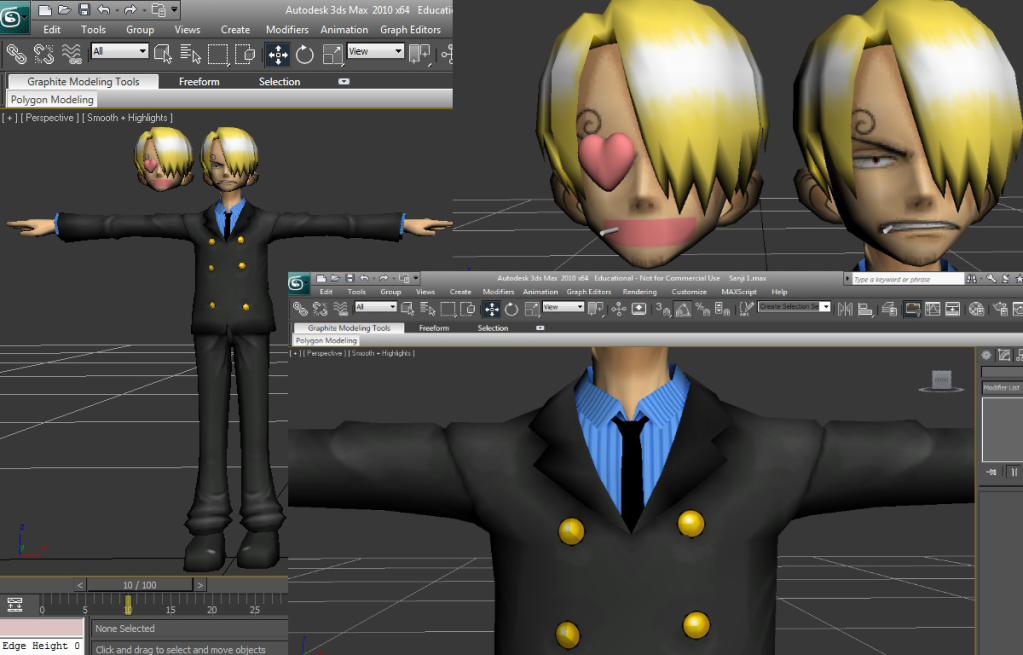Open selection filter All dropdown, lower window

click(376, 307)
